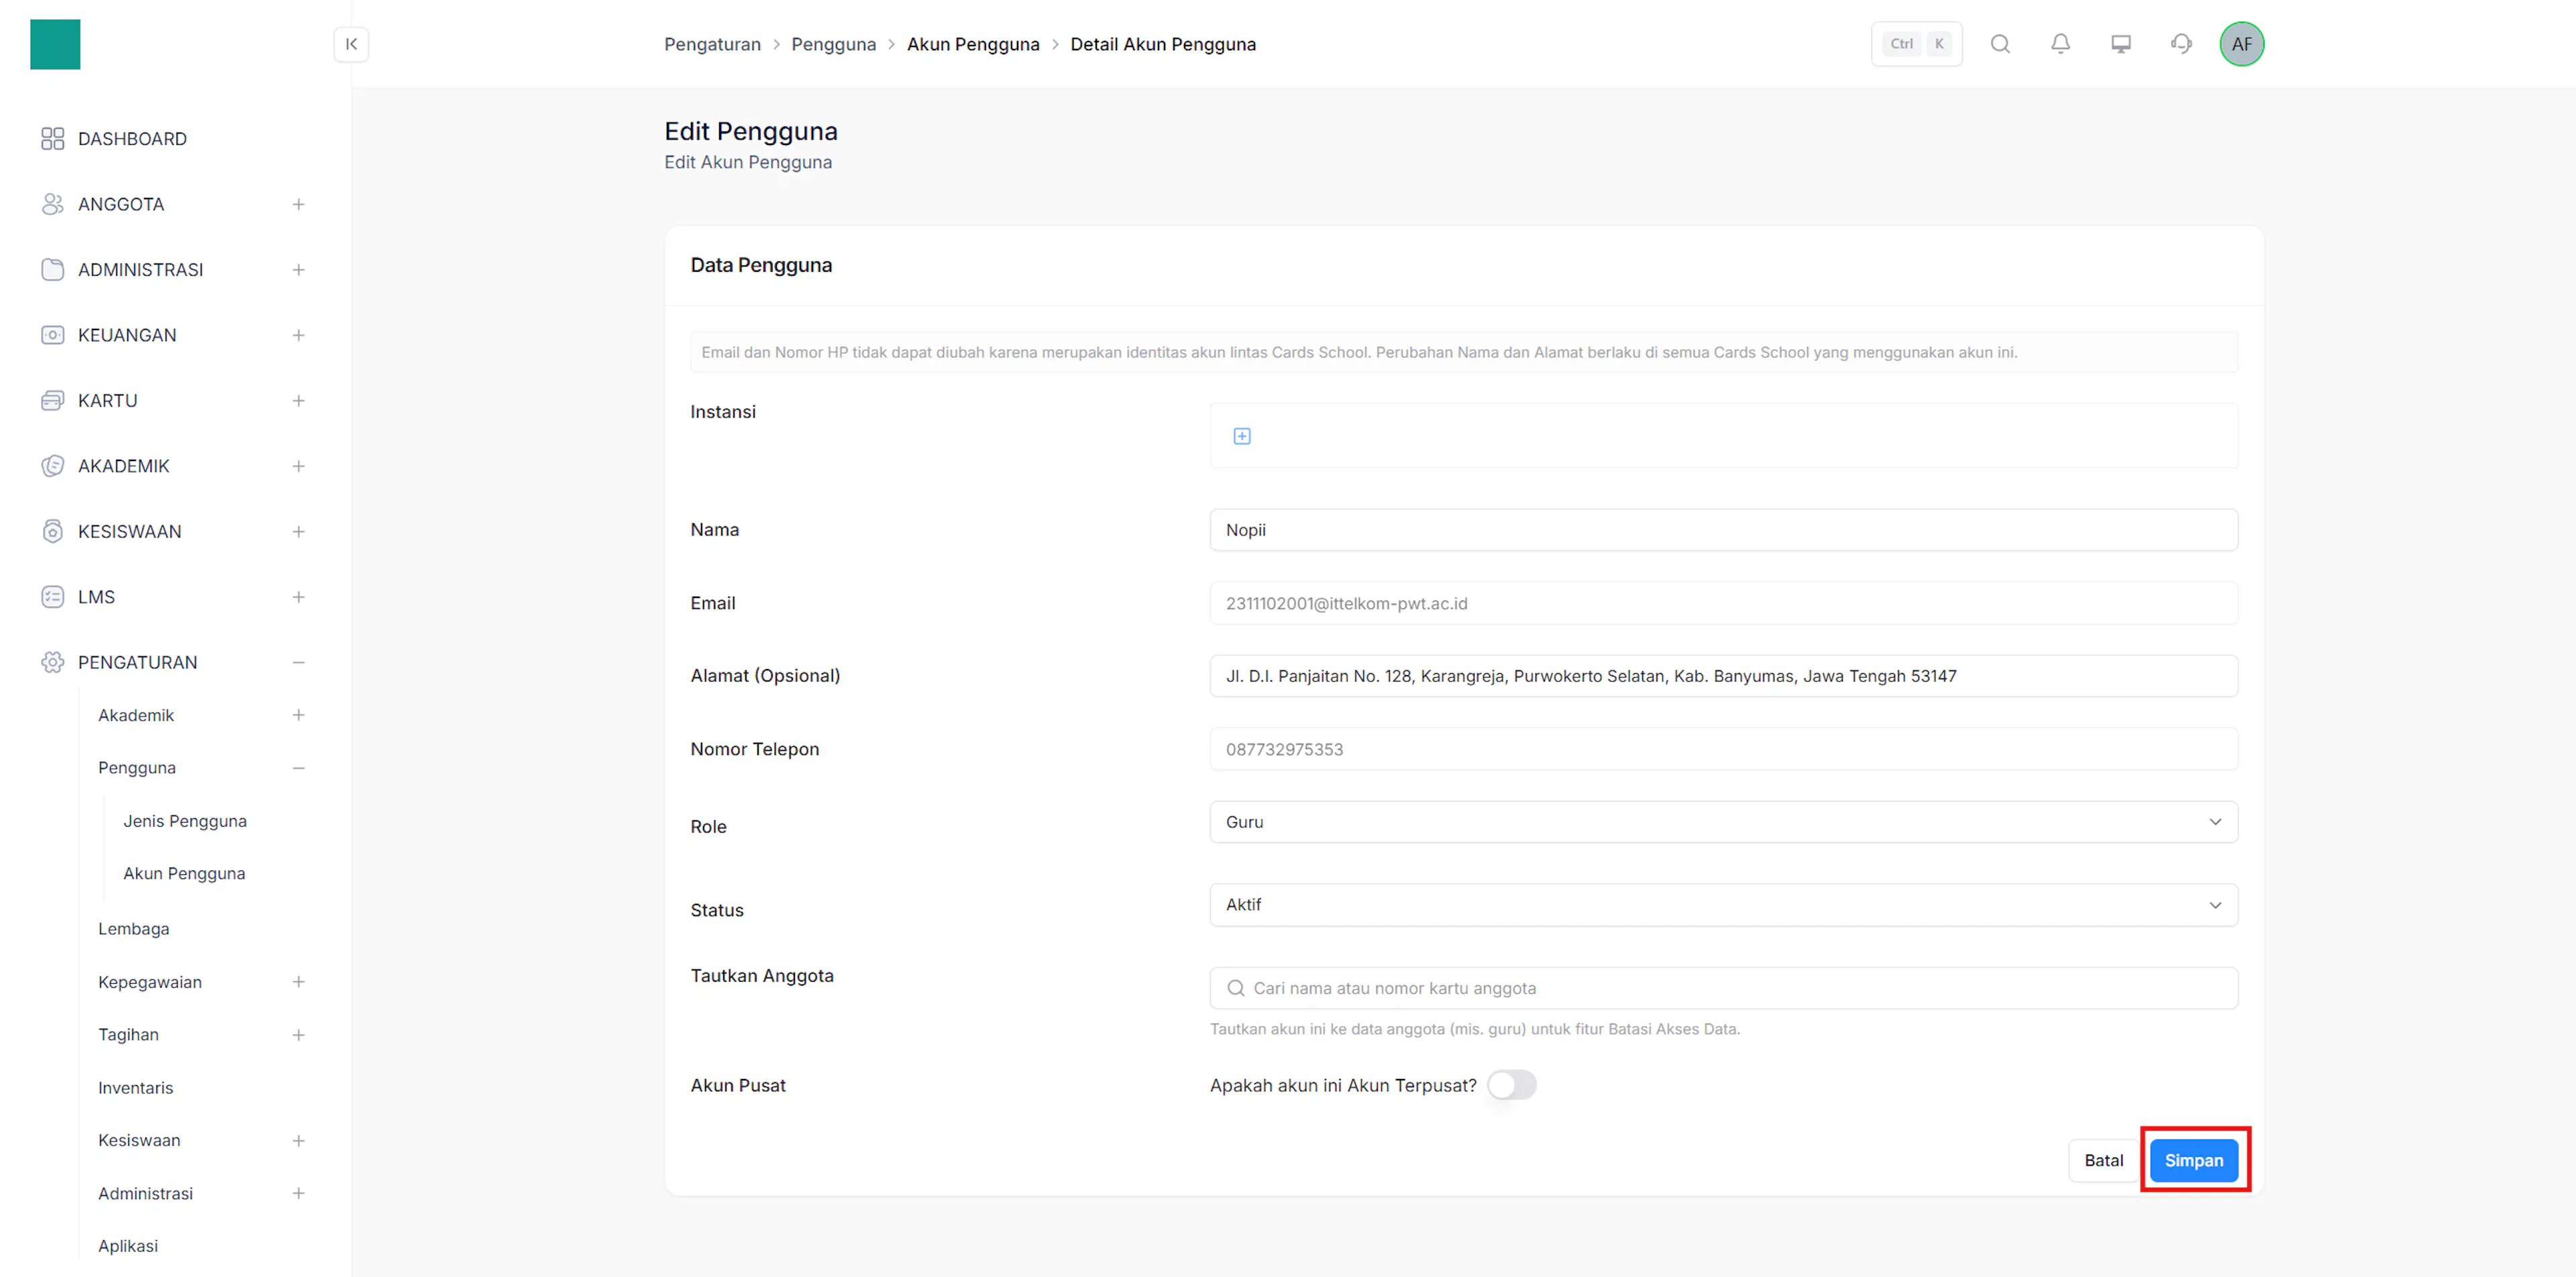Expand the Tagihan submenu
This screenshot has height=1277, width=2576.
click(x=298, y=1035)
